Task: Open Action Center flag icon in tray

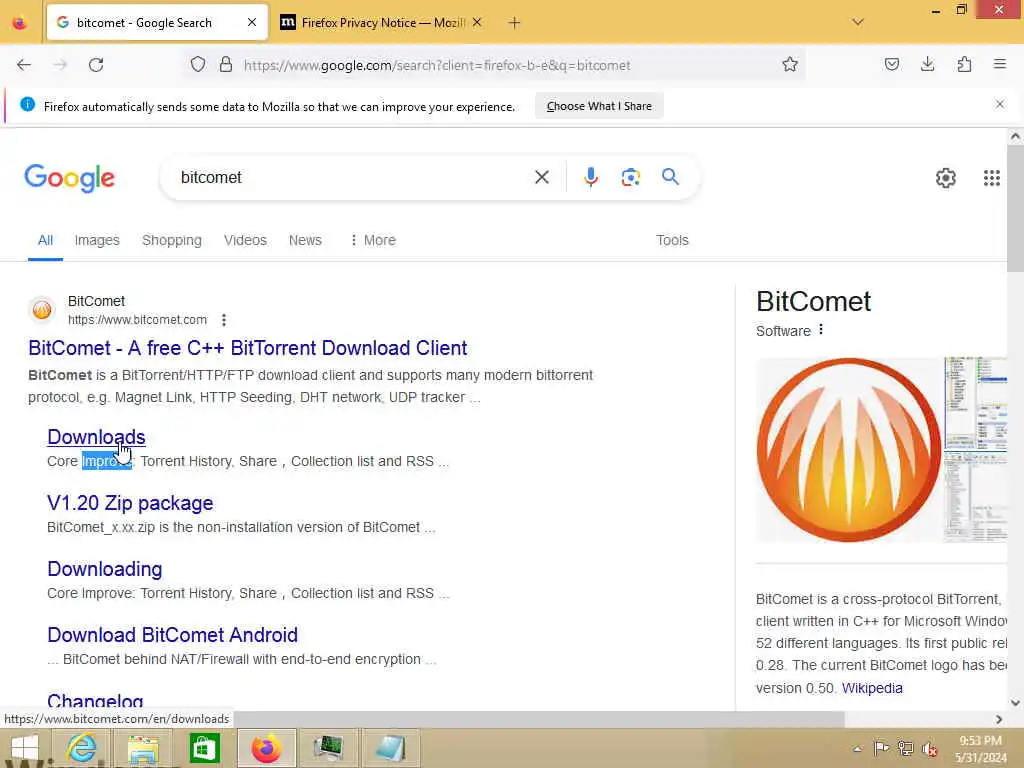Action: click(x=880, y=748)
